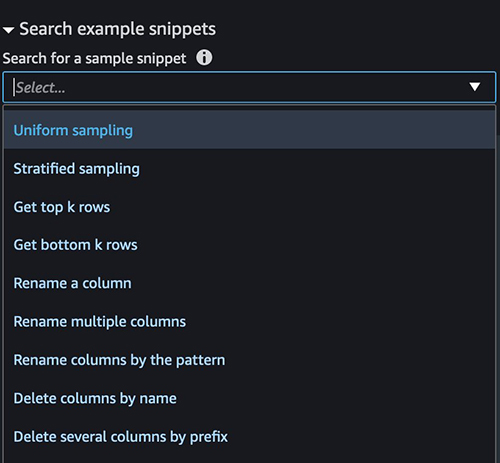The width and height of the screenshot is (500, 463).
Task: Select Rename columns by the pattern
Action: pyautogui.click(x=119, y=360)
